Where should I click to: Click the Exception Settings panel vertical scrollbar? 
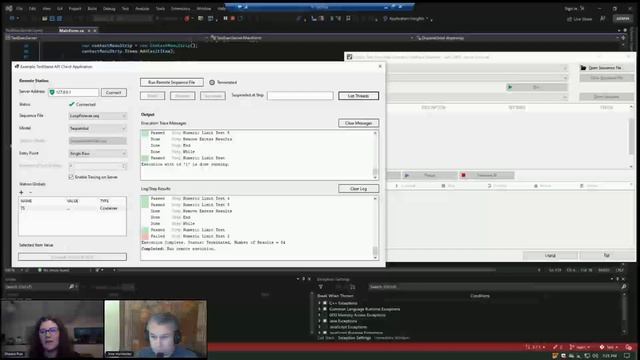(x=624, y=314)
